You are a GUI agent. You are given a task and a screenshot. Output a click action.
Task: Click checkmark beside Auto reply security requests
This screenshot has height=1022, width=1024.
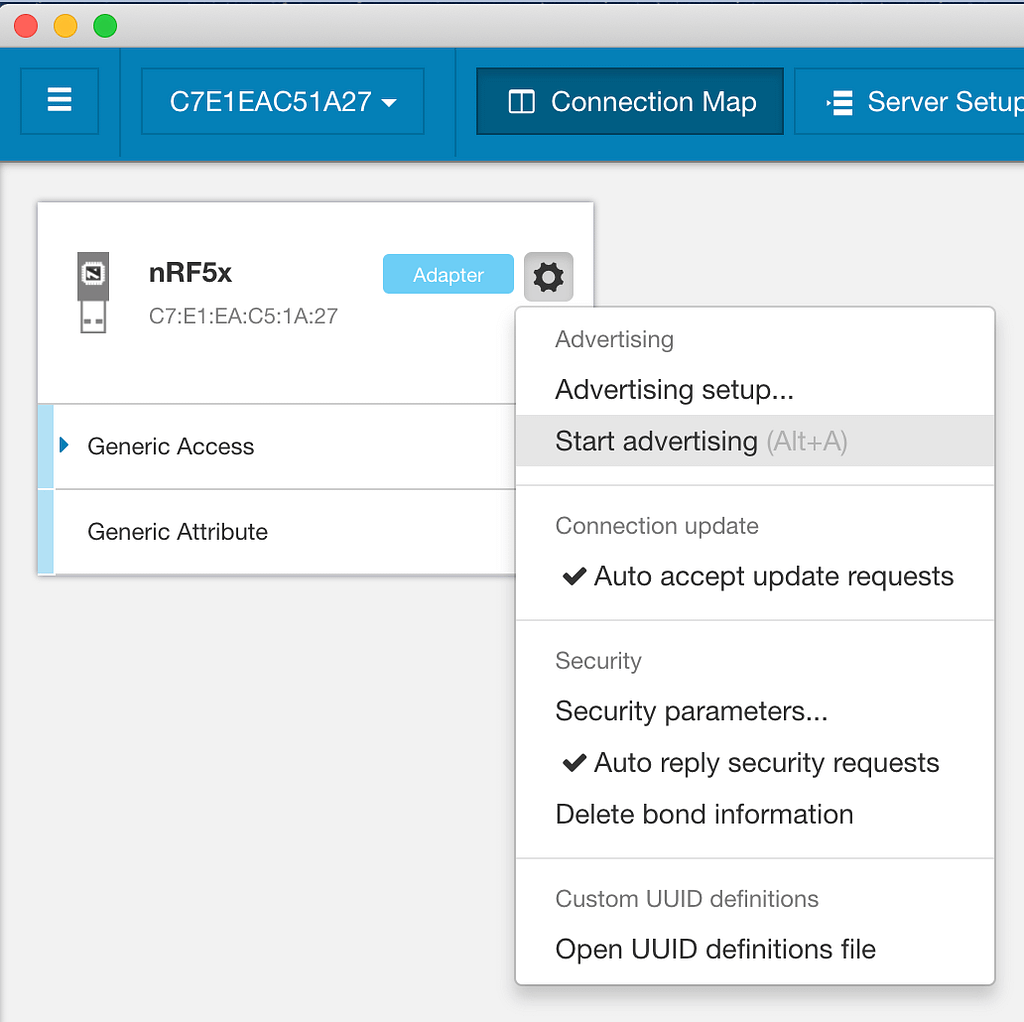(574, 763)
